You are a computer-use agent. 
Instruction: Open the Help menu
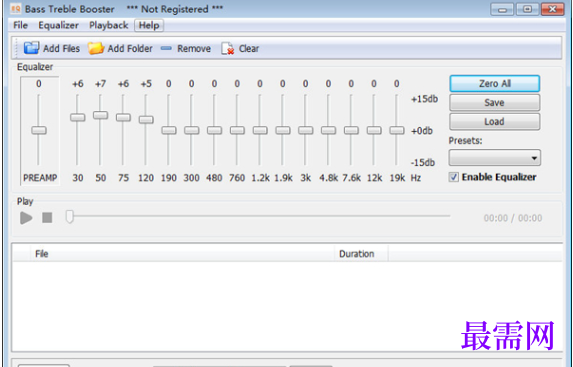pyautogui.click(x=149, y=25)
